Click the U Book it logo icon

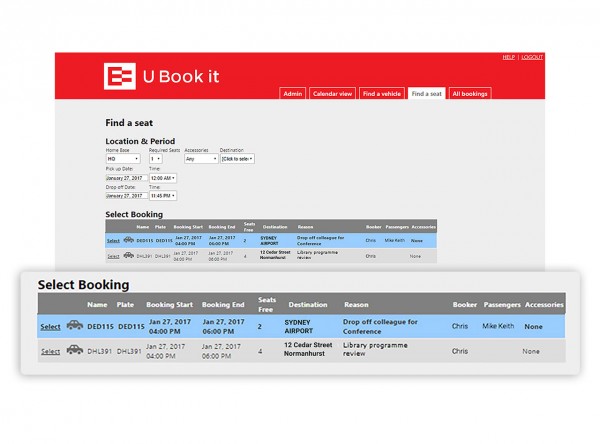coord(122,78)
